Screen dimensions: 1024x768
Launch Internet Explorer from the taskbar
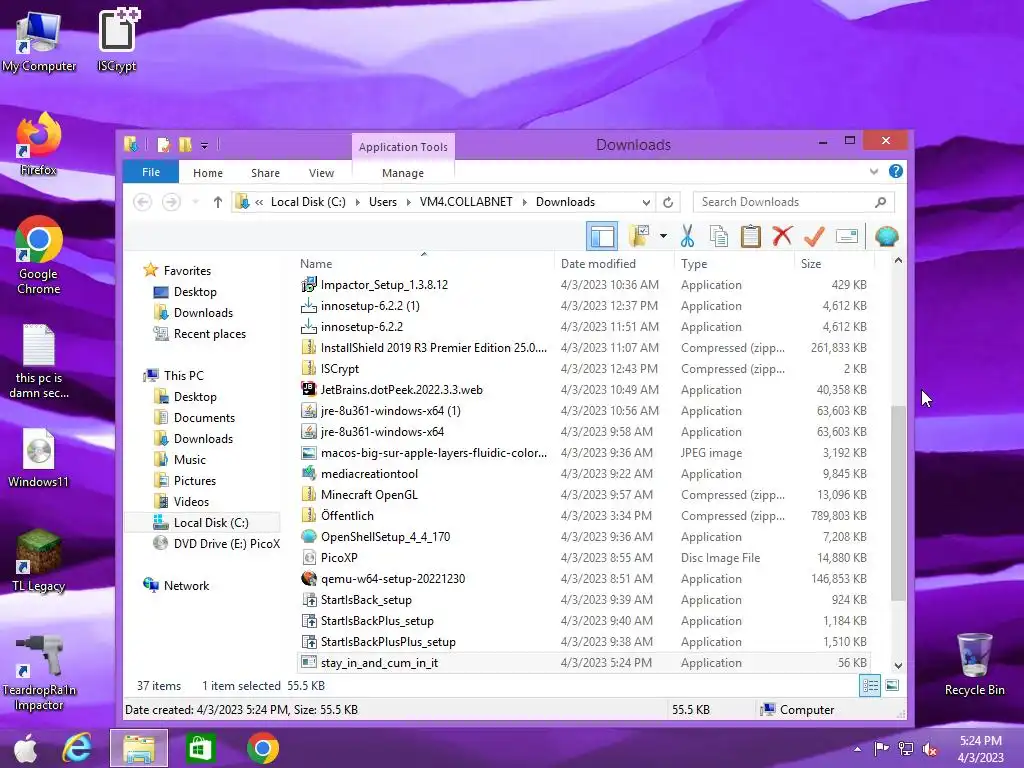78,748
